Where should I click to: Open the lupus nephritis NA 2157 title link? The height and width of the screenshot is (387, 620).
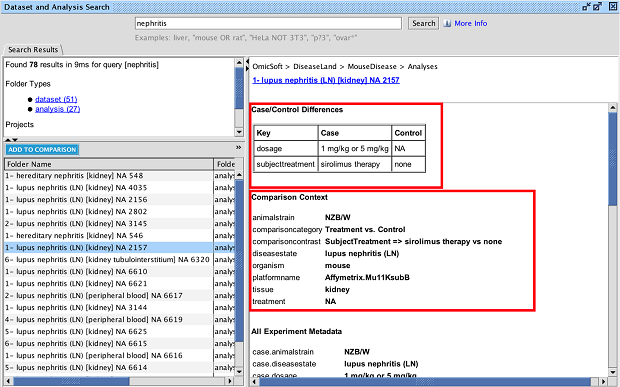pos(326,80)
